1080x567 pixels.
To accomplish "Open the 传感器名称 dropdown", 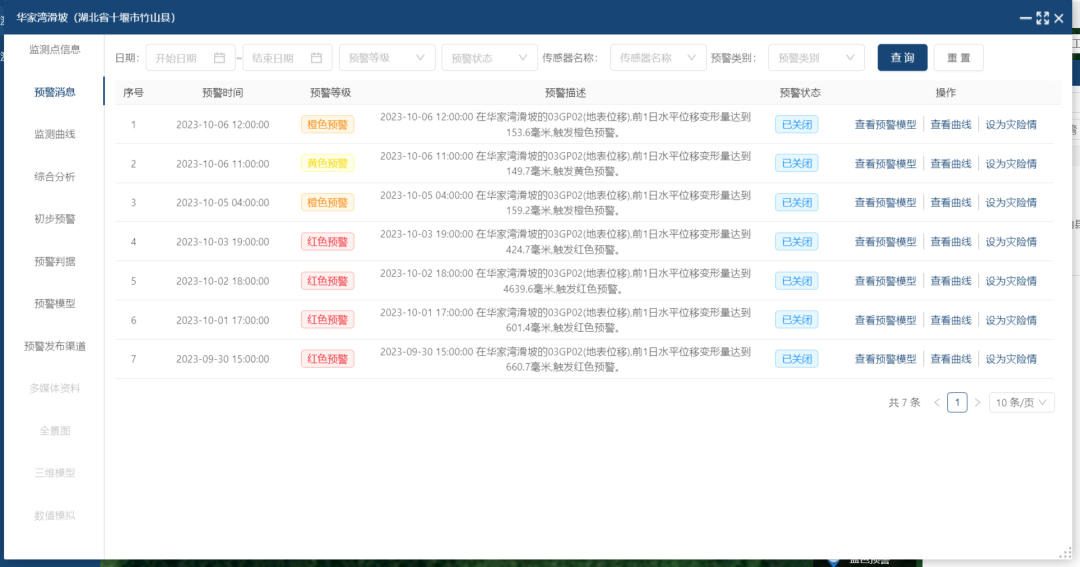I will (x=658, y=58).
